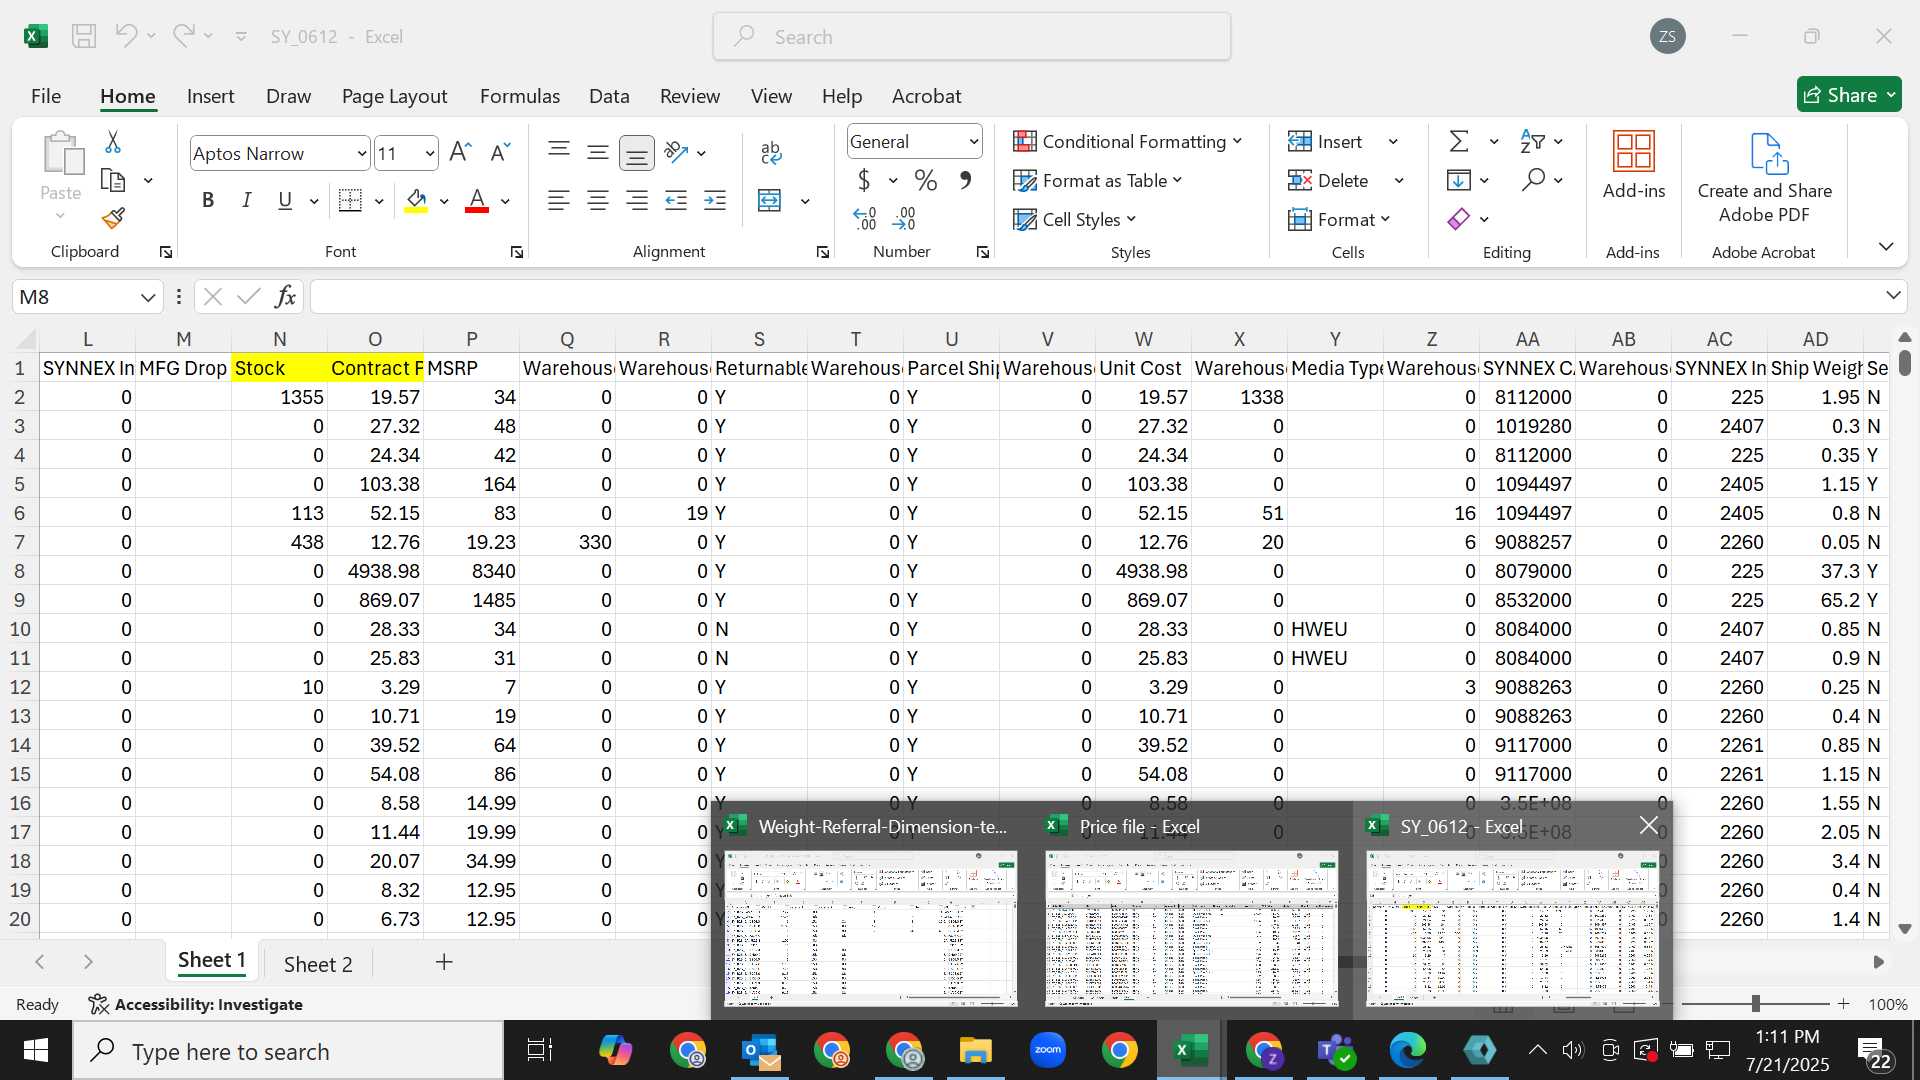The width and height of the screenshot is (1920, 1080).
Task: Click the Undo arrow icon
Action: (x=125, y=36)
